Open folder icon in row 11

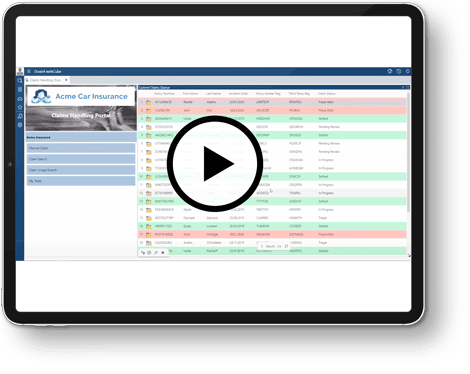tap(149, 185)
